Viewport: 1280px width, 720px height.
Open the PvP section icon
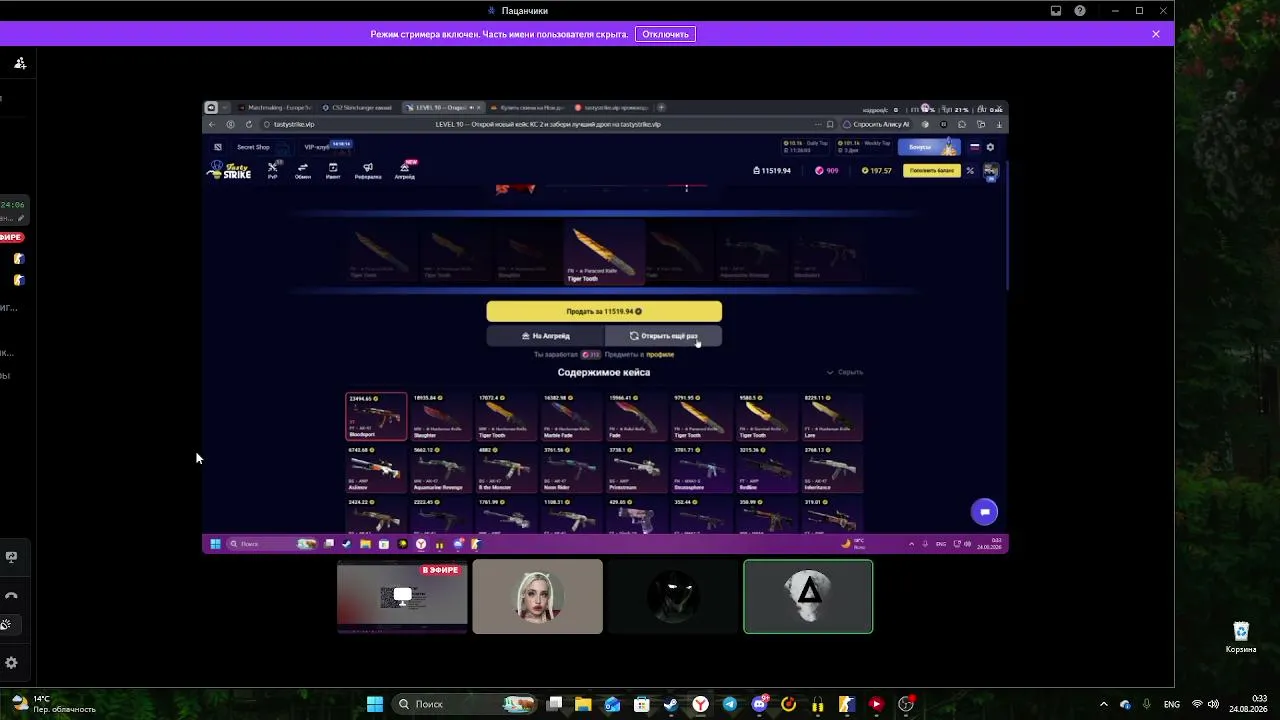point(272,171)
